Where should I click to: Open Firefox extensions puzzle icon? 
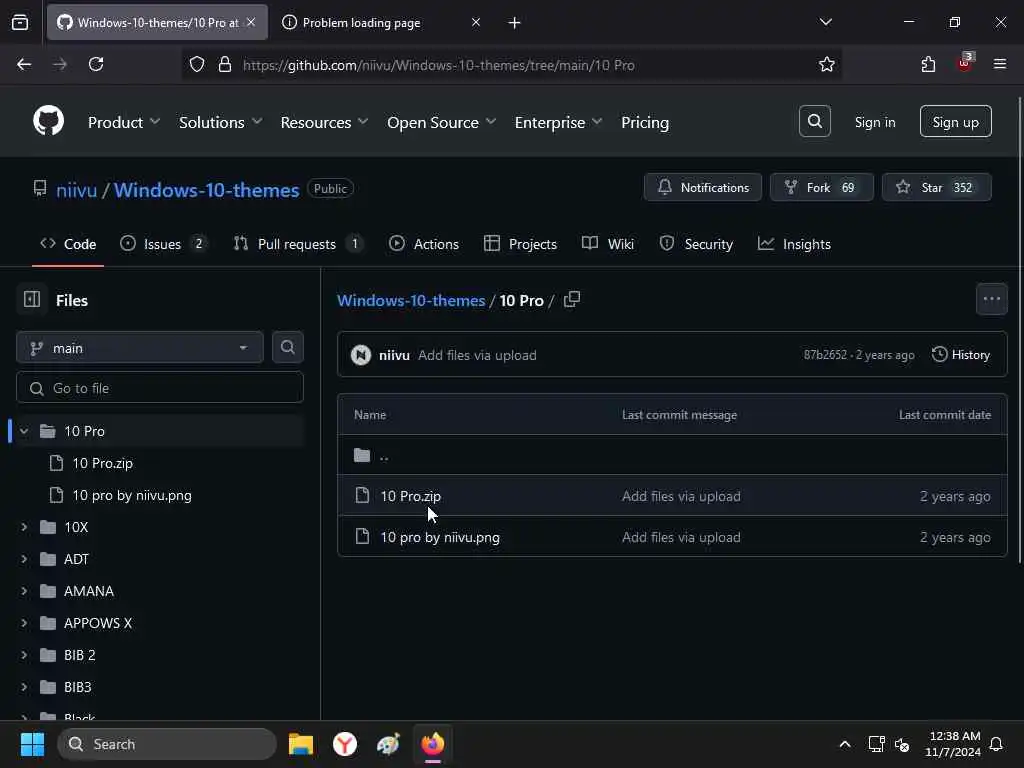coord(928,65)
